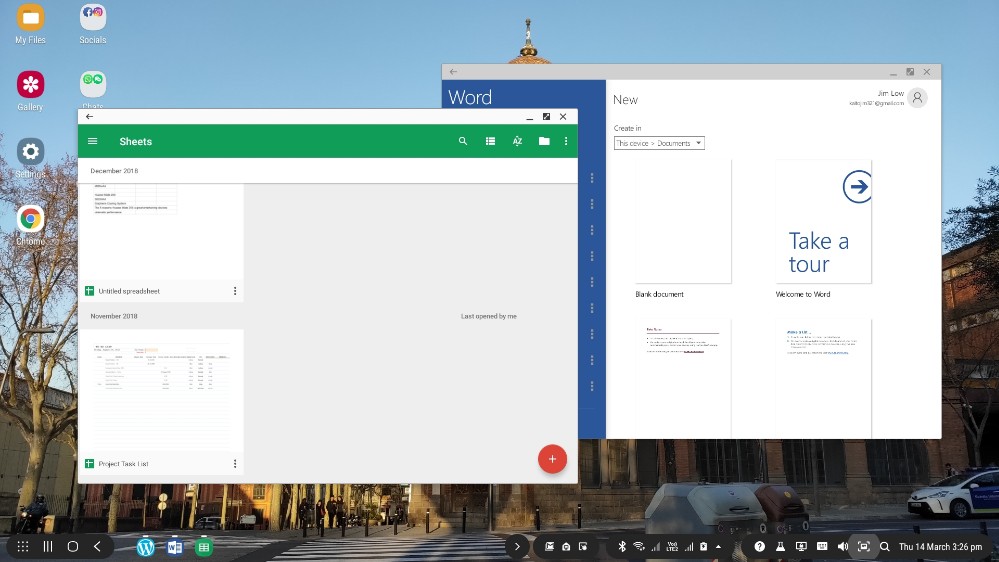Click the red new spreadsheet plus button
The height and width of the screenshot is (562, 999).
click(552, 459)
